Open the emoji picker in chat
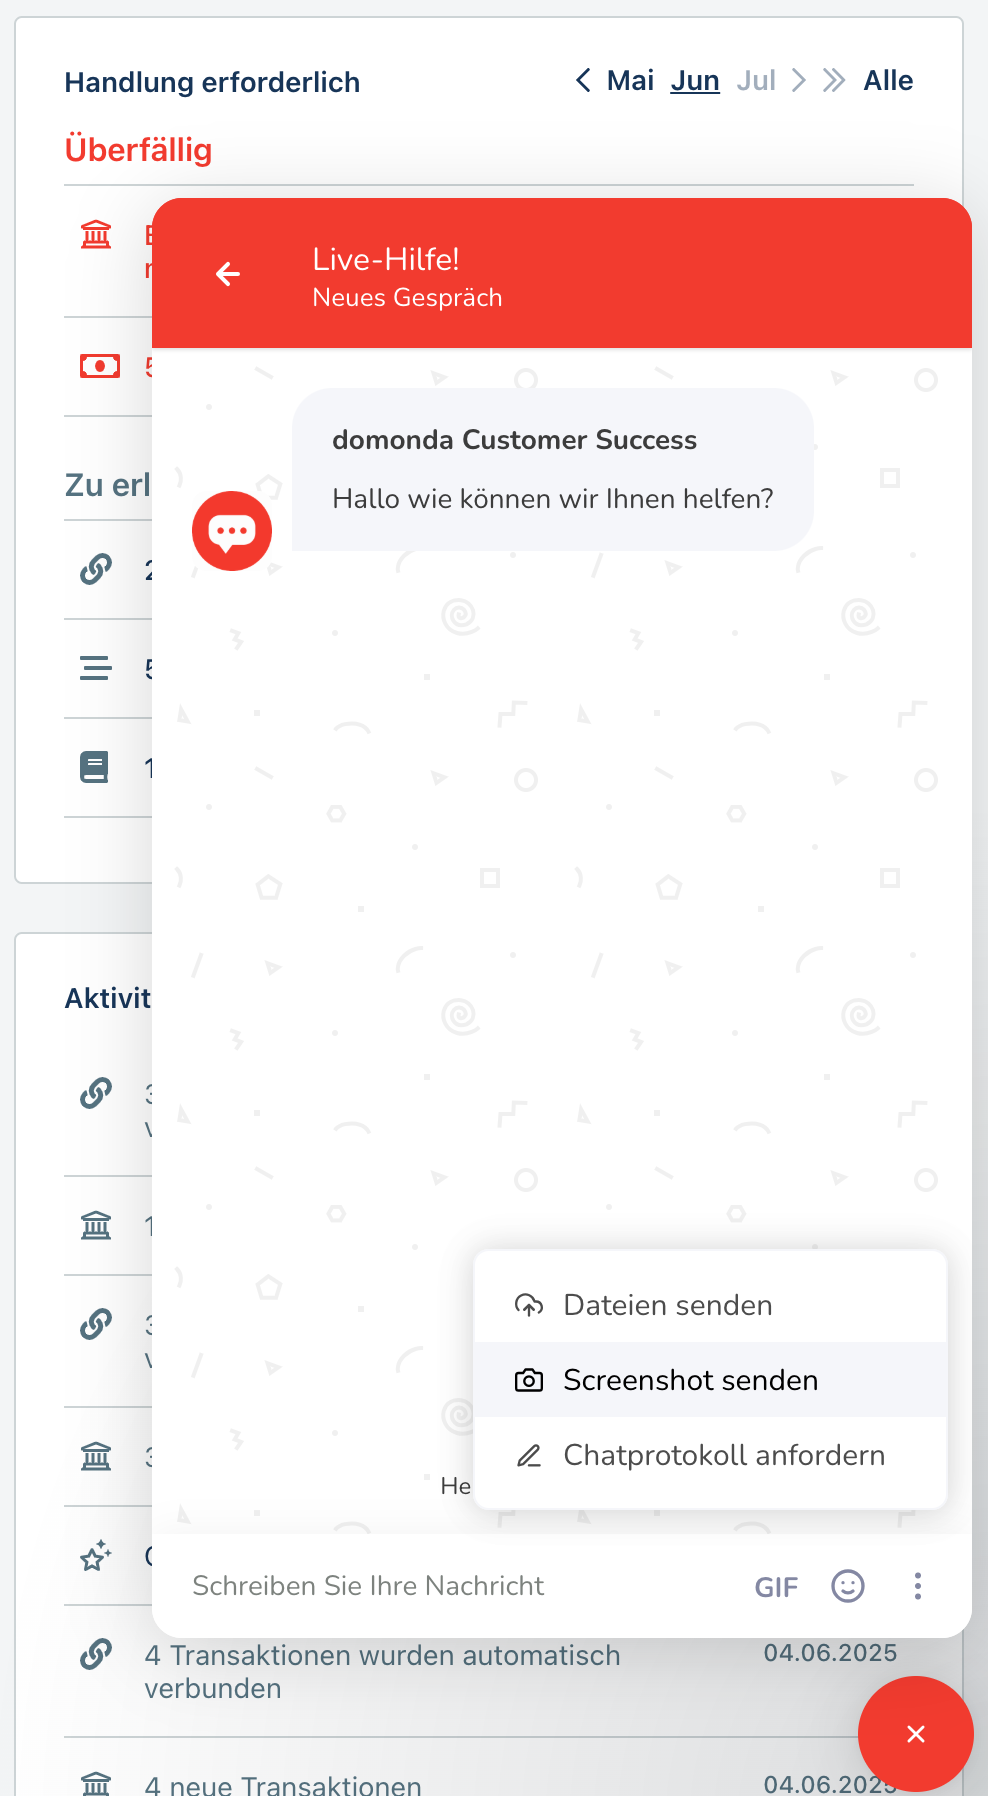The height and width of the screenshot is (1796, 988). pyautogui.click(x=848, y=1586)
